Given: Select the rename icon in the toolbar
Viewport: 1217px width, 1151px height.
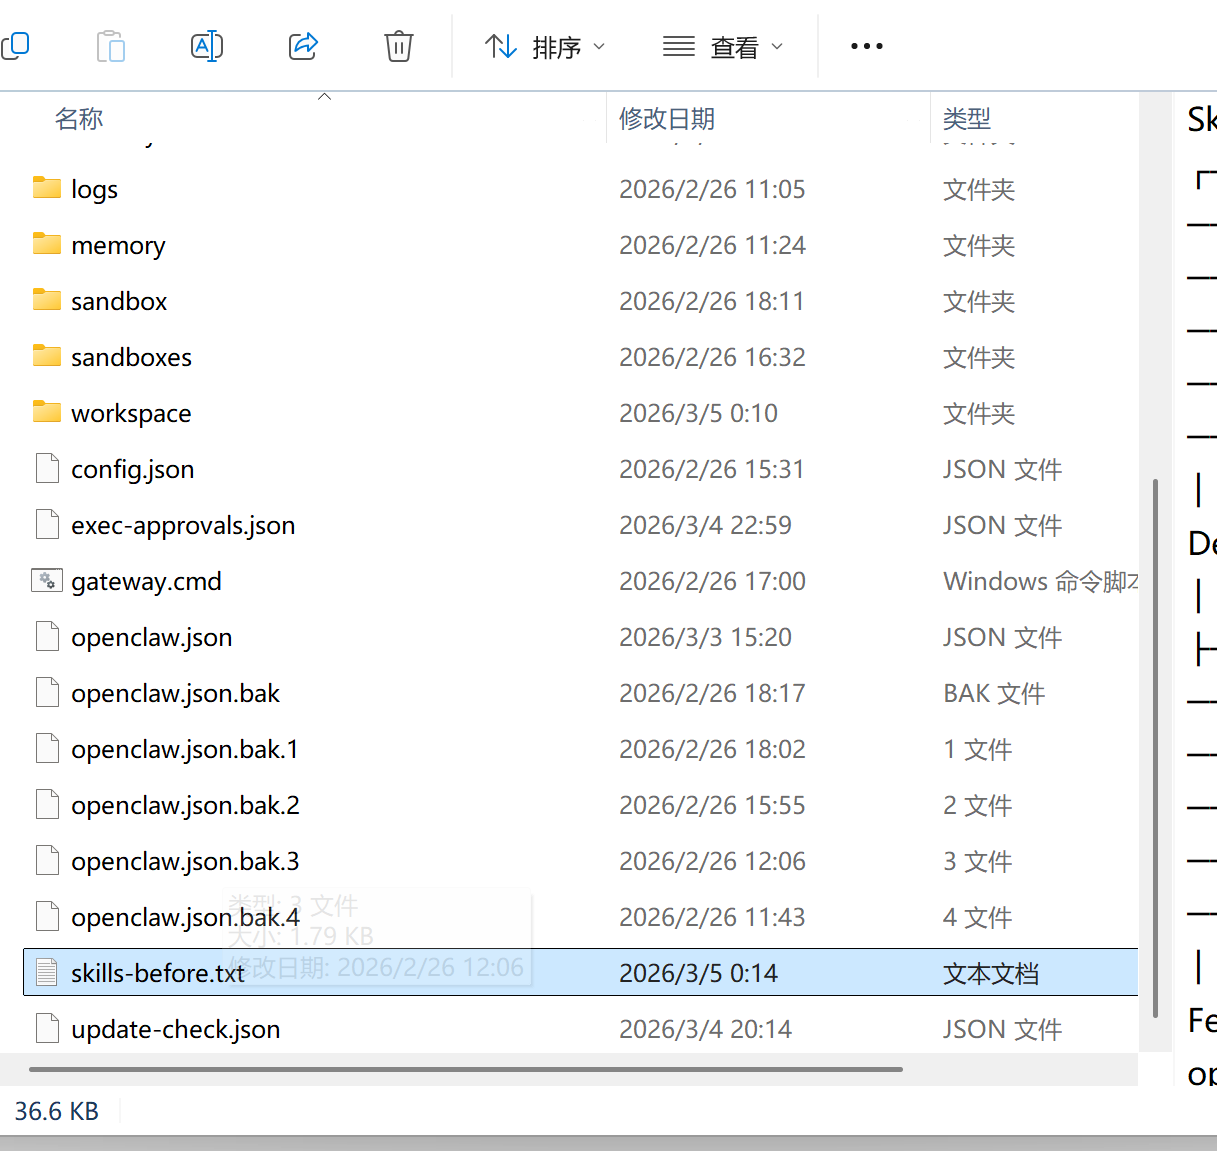Looking at the screenshot, I should point(206,45).
